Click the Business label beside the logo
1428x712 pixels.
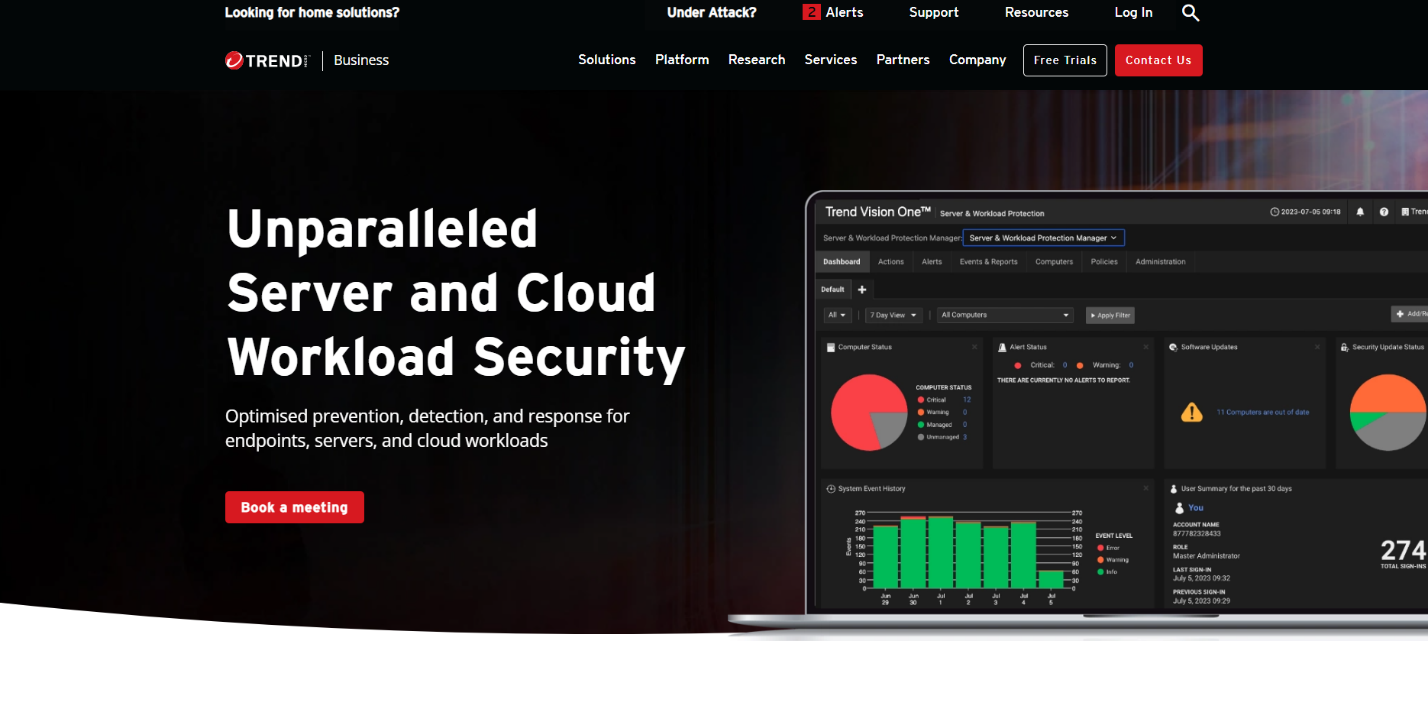(x=361, y=60)
